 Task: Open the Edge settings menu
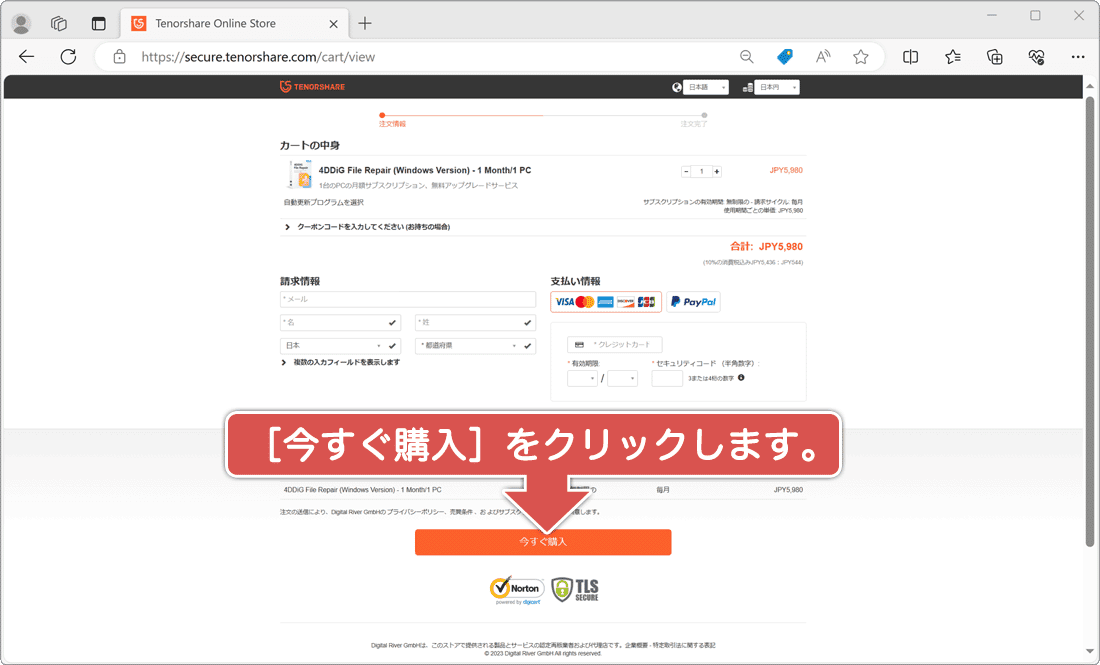point(1078,57)
